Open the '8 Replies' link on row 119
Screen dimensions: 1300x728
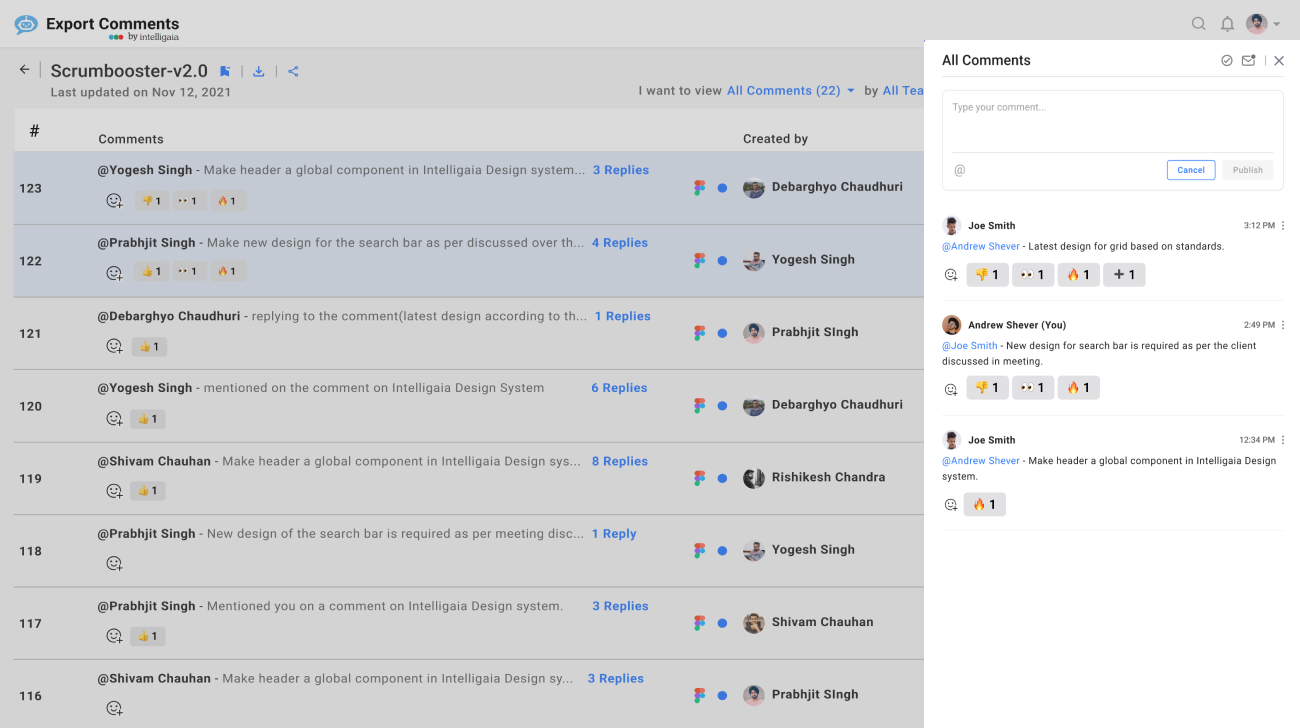coord(620,461)
